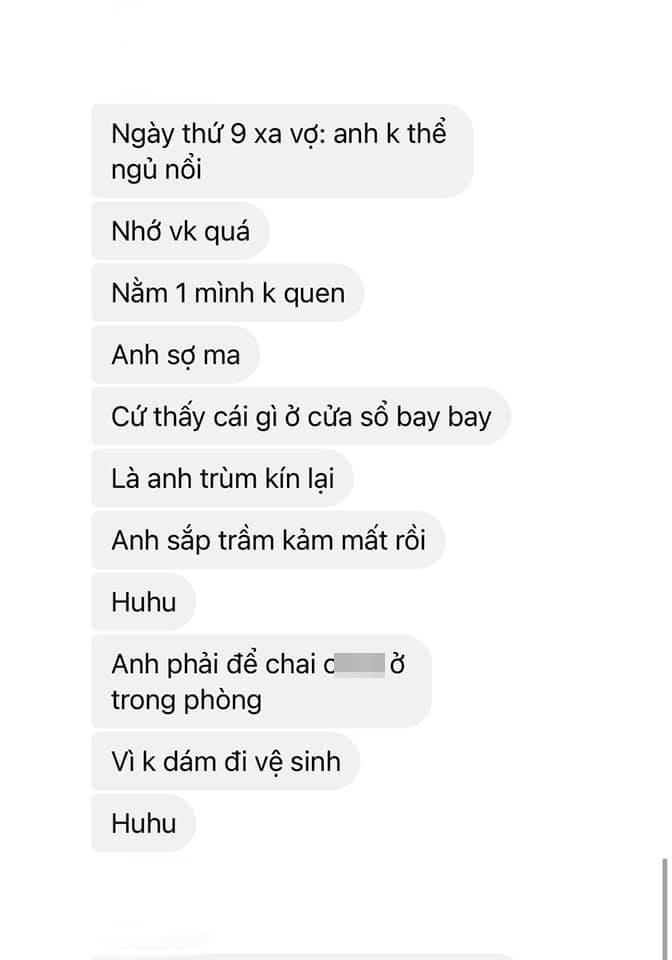Select the 'Anh phải để chai' message bubble
672x960 pixels.
[x=261, y=681]
